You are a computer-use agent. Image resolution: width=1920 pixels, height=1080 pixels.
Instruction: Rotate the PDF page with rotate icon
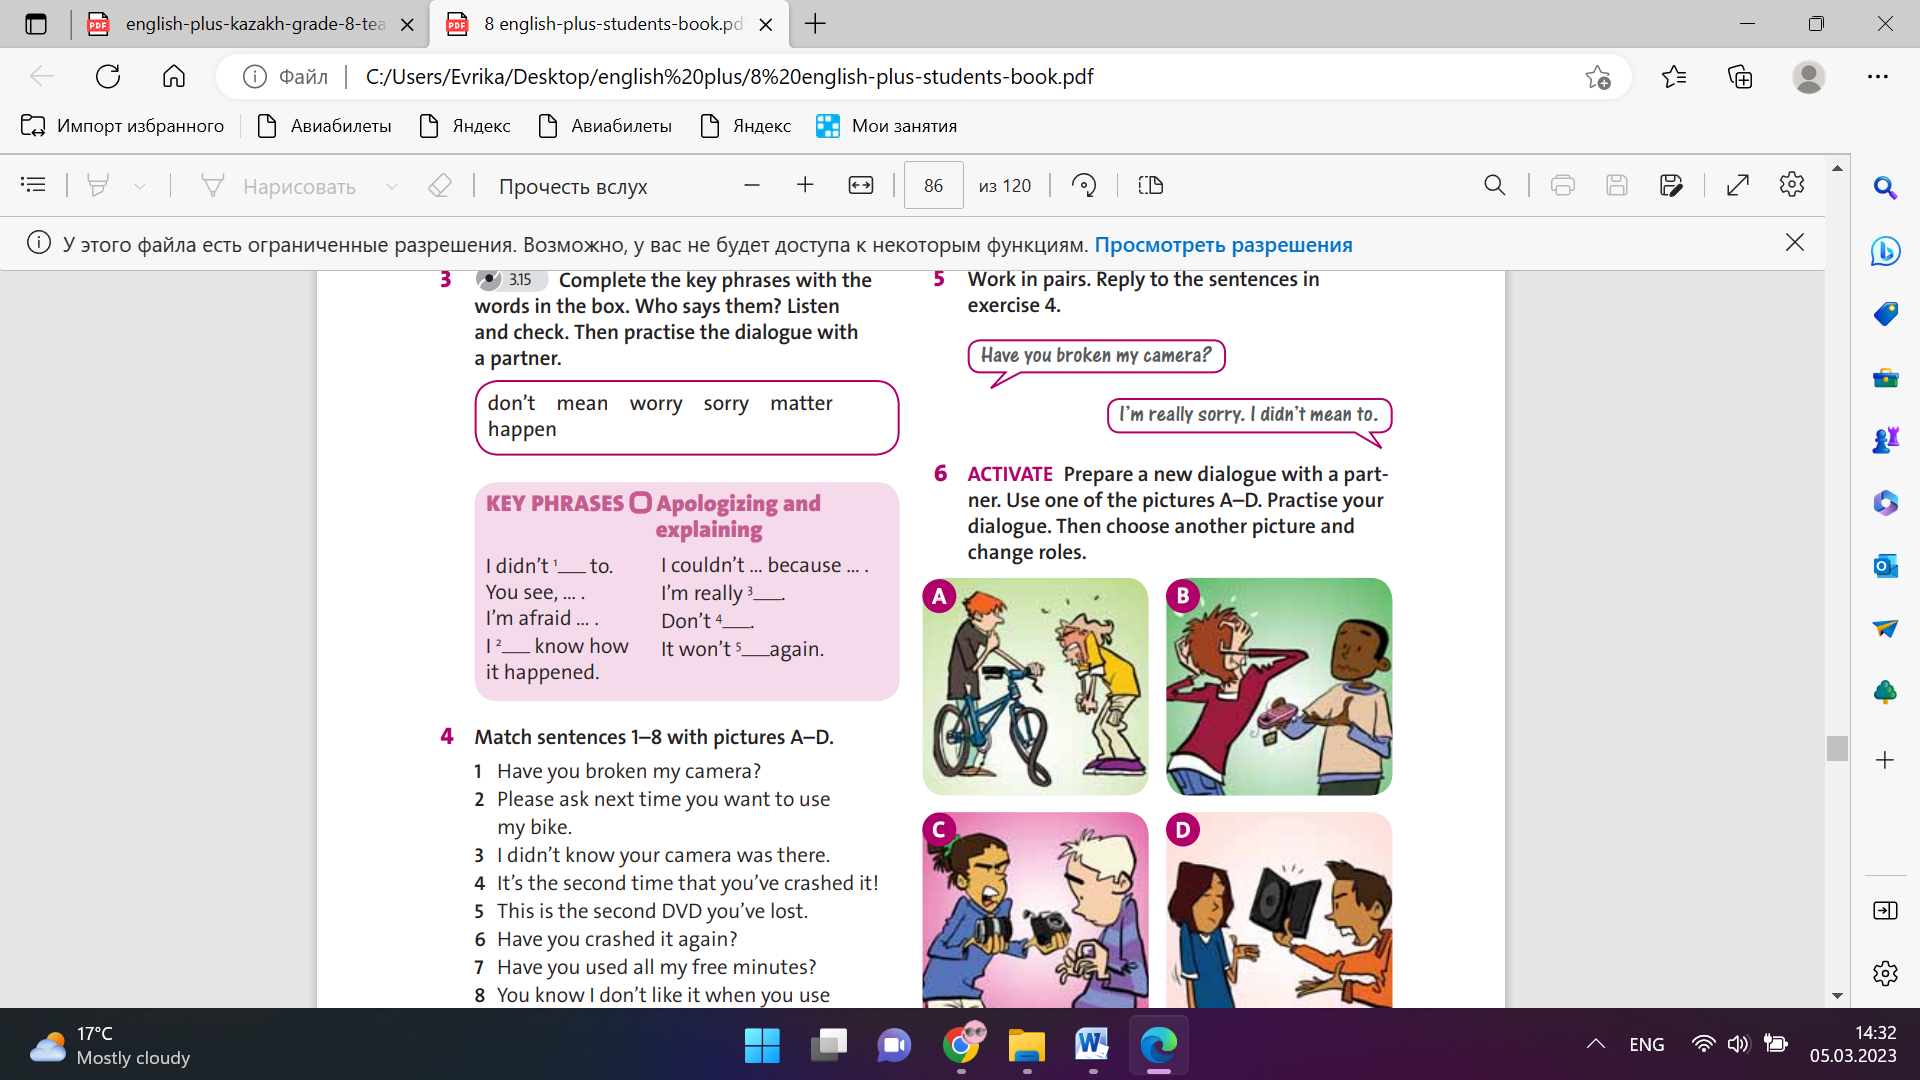pyautogui.click(x=1084, y=185)
